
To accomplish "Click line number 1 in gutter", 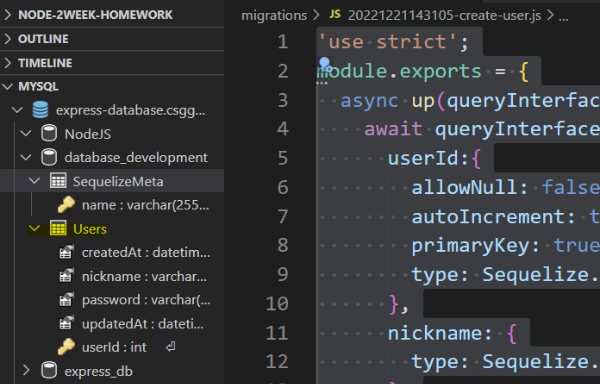I will click(x=283, y=42).
